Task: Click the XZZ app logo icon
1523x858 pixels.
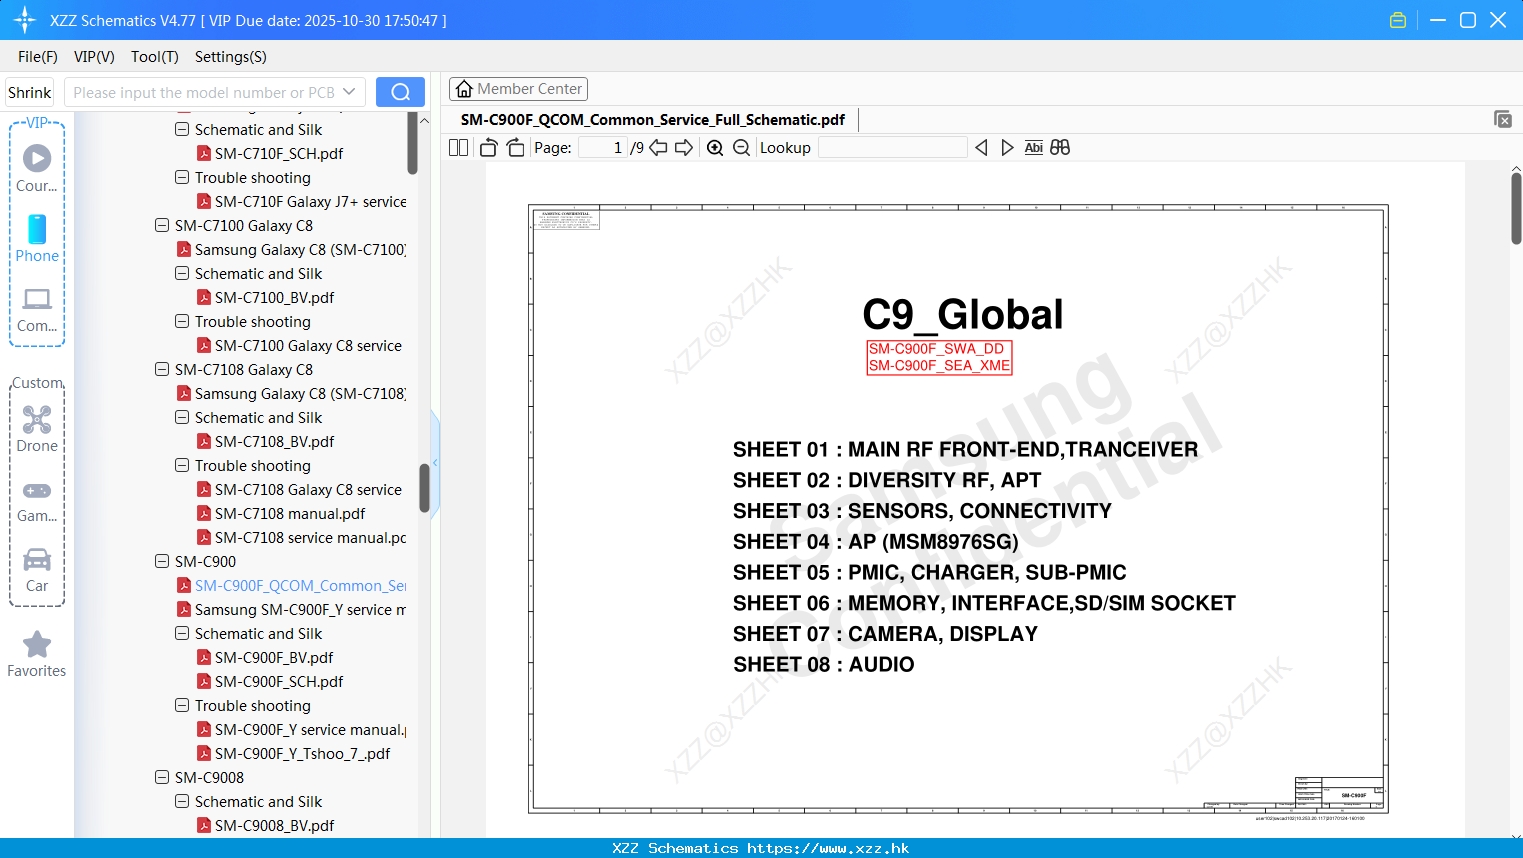Action: (x=25, y=20)
